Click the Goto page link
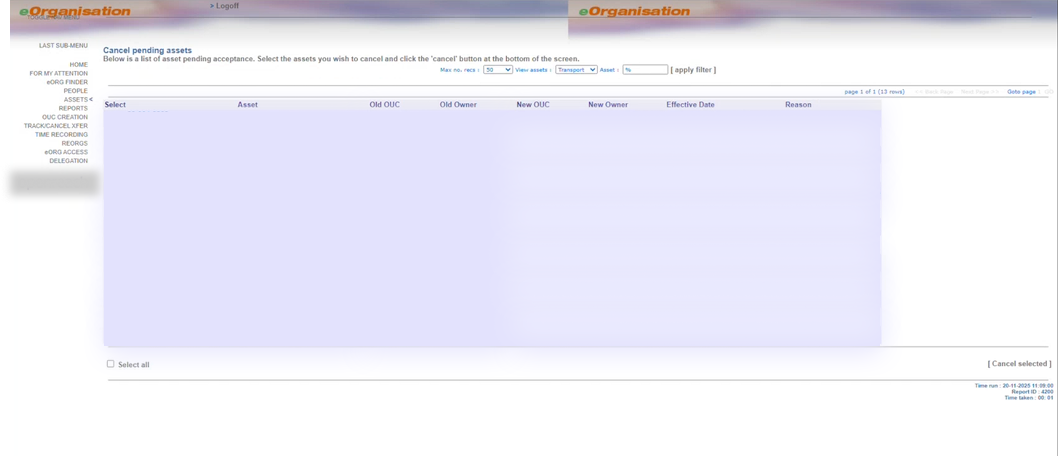1058x457 pixels. click(1021, 92)
